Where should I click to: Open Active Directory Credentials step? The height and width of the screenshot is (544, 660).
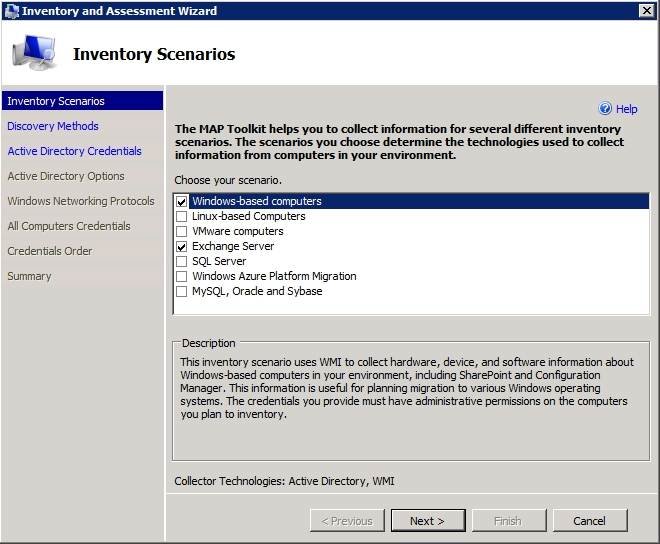click(x=75, y=151)
